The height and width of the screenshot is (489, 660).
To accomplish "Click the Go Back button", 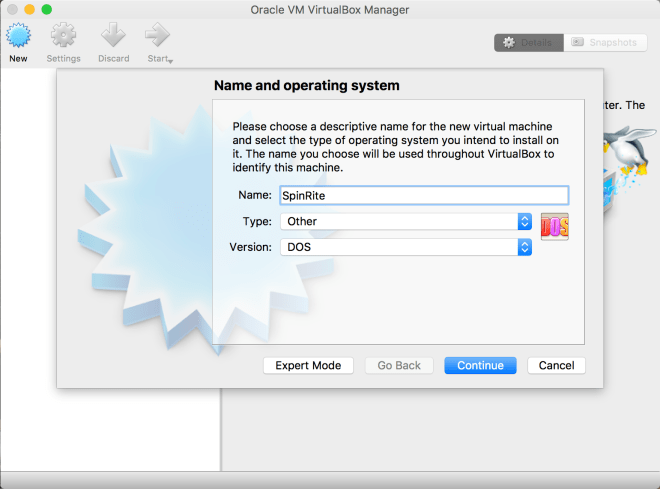I will [399, 365].
